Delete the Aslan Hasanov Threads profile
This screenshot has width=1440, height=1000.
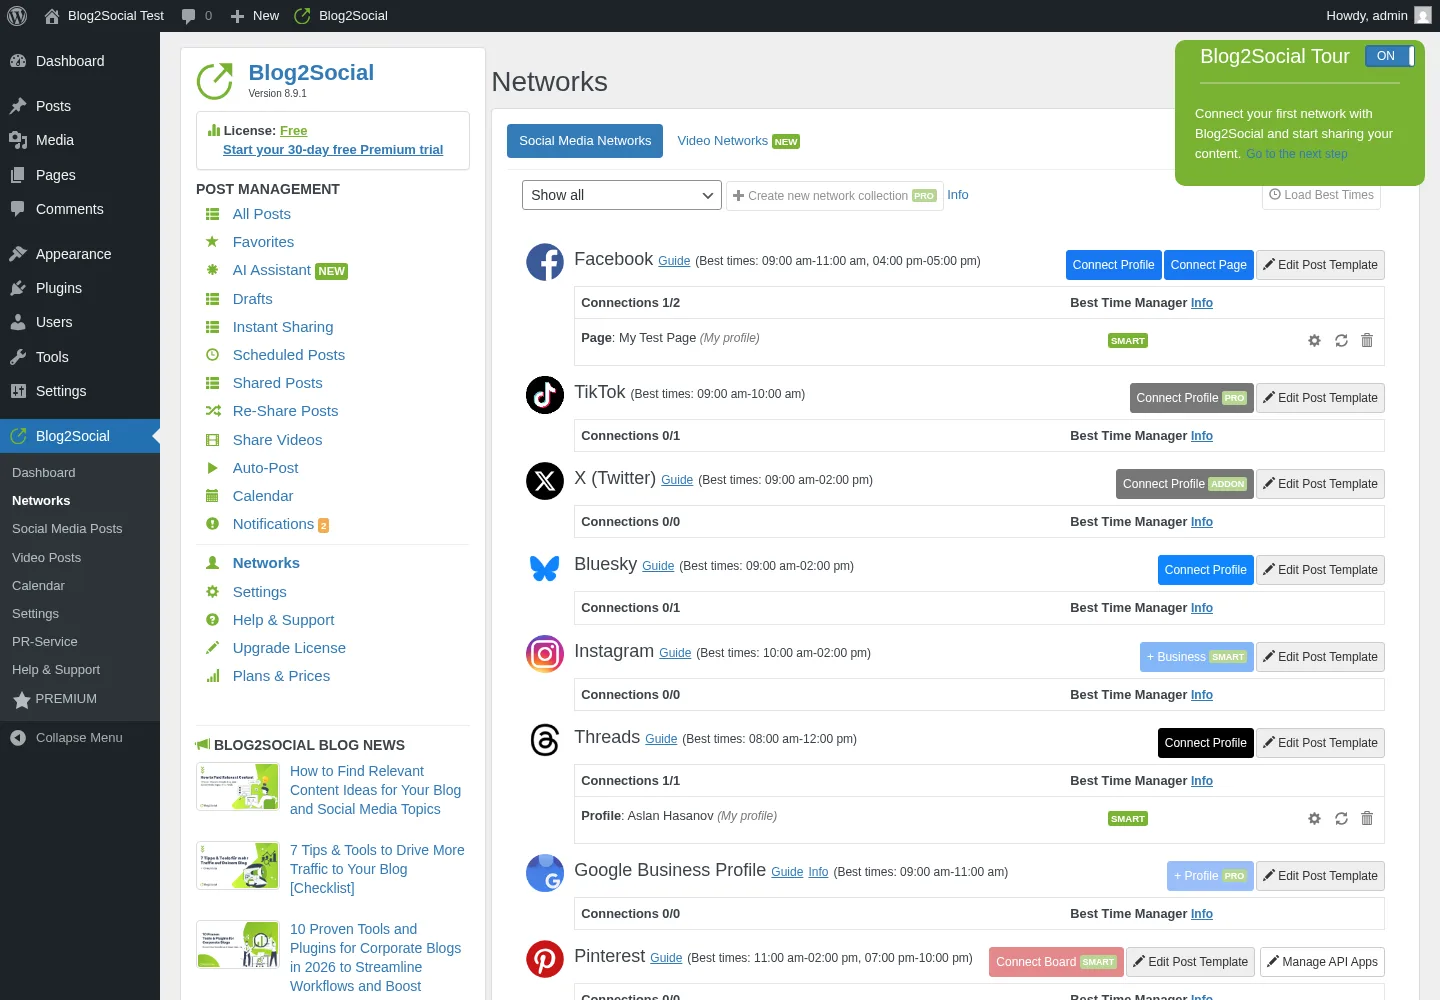(1367, 818)
